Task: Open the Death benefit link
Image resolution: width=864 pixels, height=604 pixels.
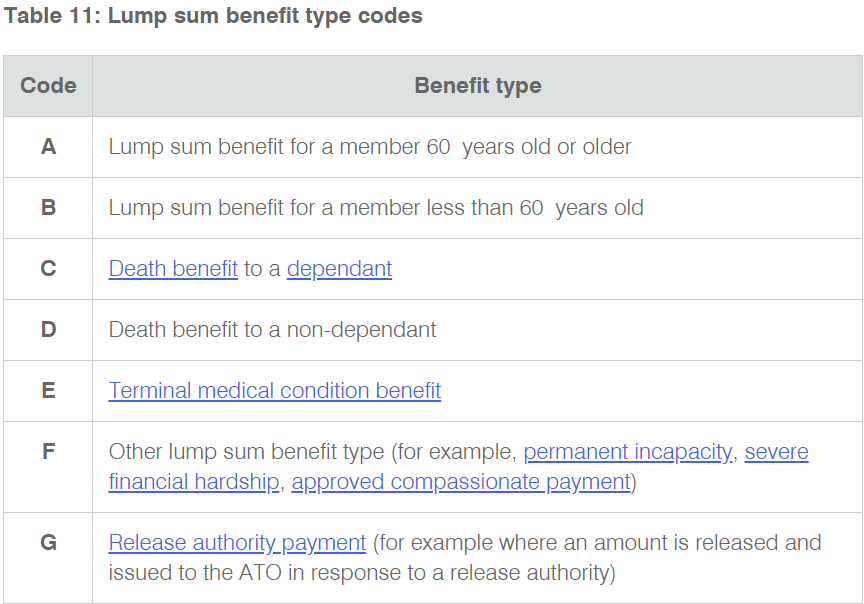Action: click(173, 269)
